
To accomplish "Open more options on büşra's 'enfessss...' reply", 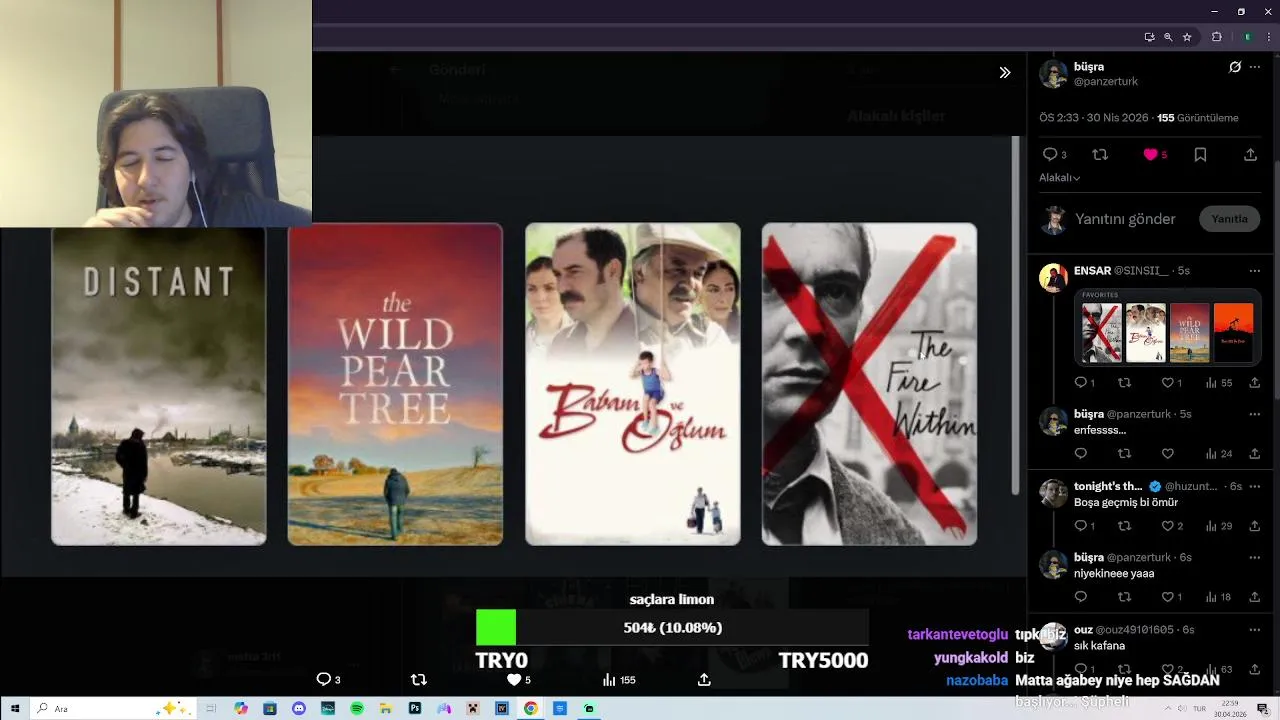I will (1254, 413).
